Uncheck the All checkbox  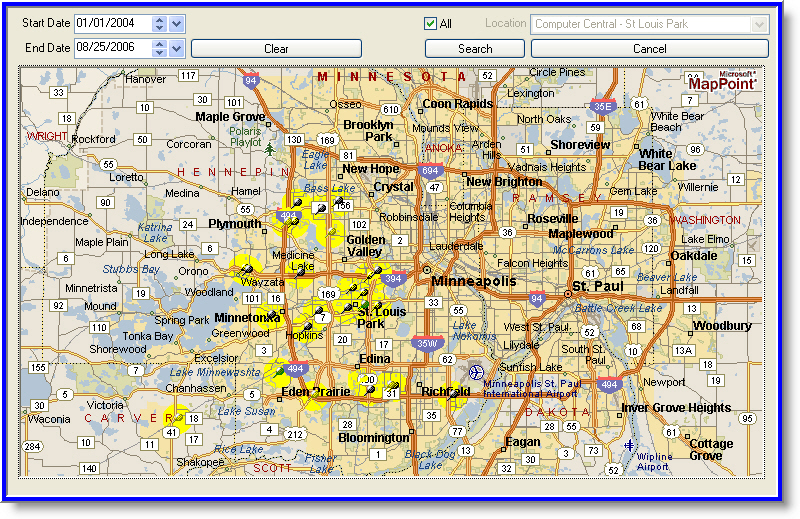click(x=430, y=23)
